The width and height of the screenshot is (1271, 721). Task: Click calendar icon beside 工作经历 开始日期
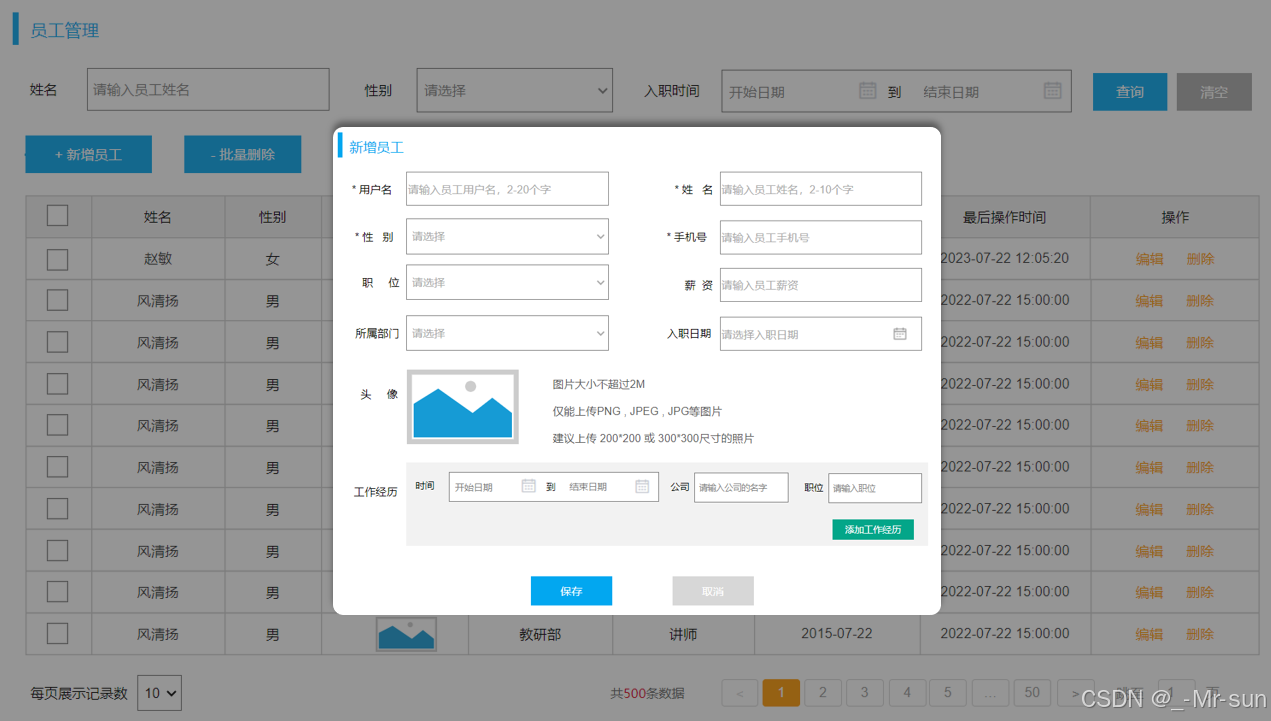(x=529, y=486)
